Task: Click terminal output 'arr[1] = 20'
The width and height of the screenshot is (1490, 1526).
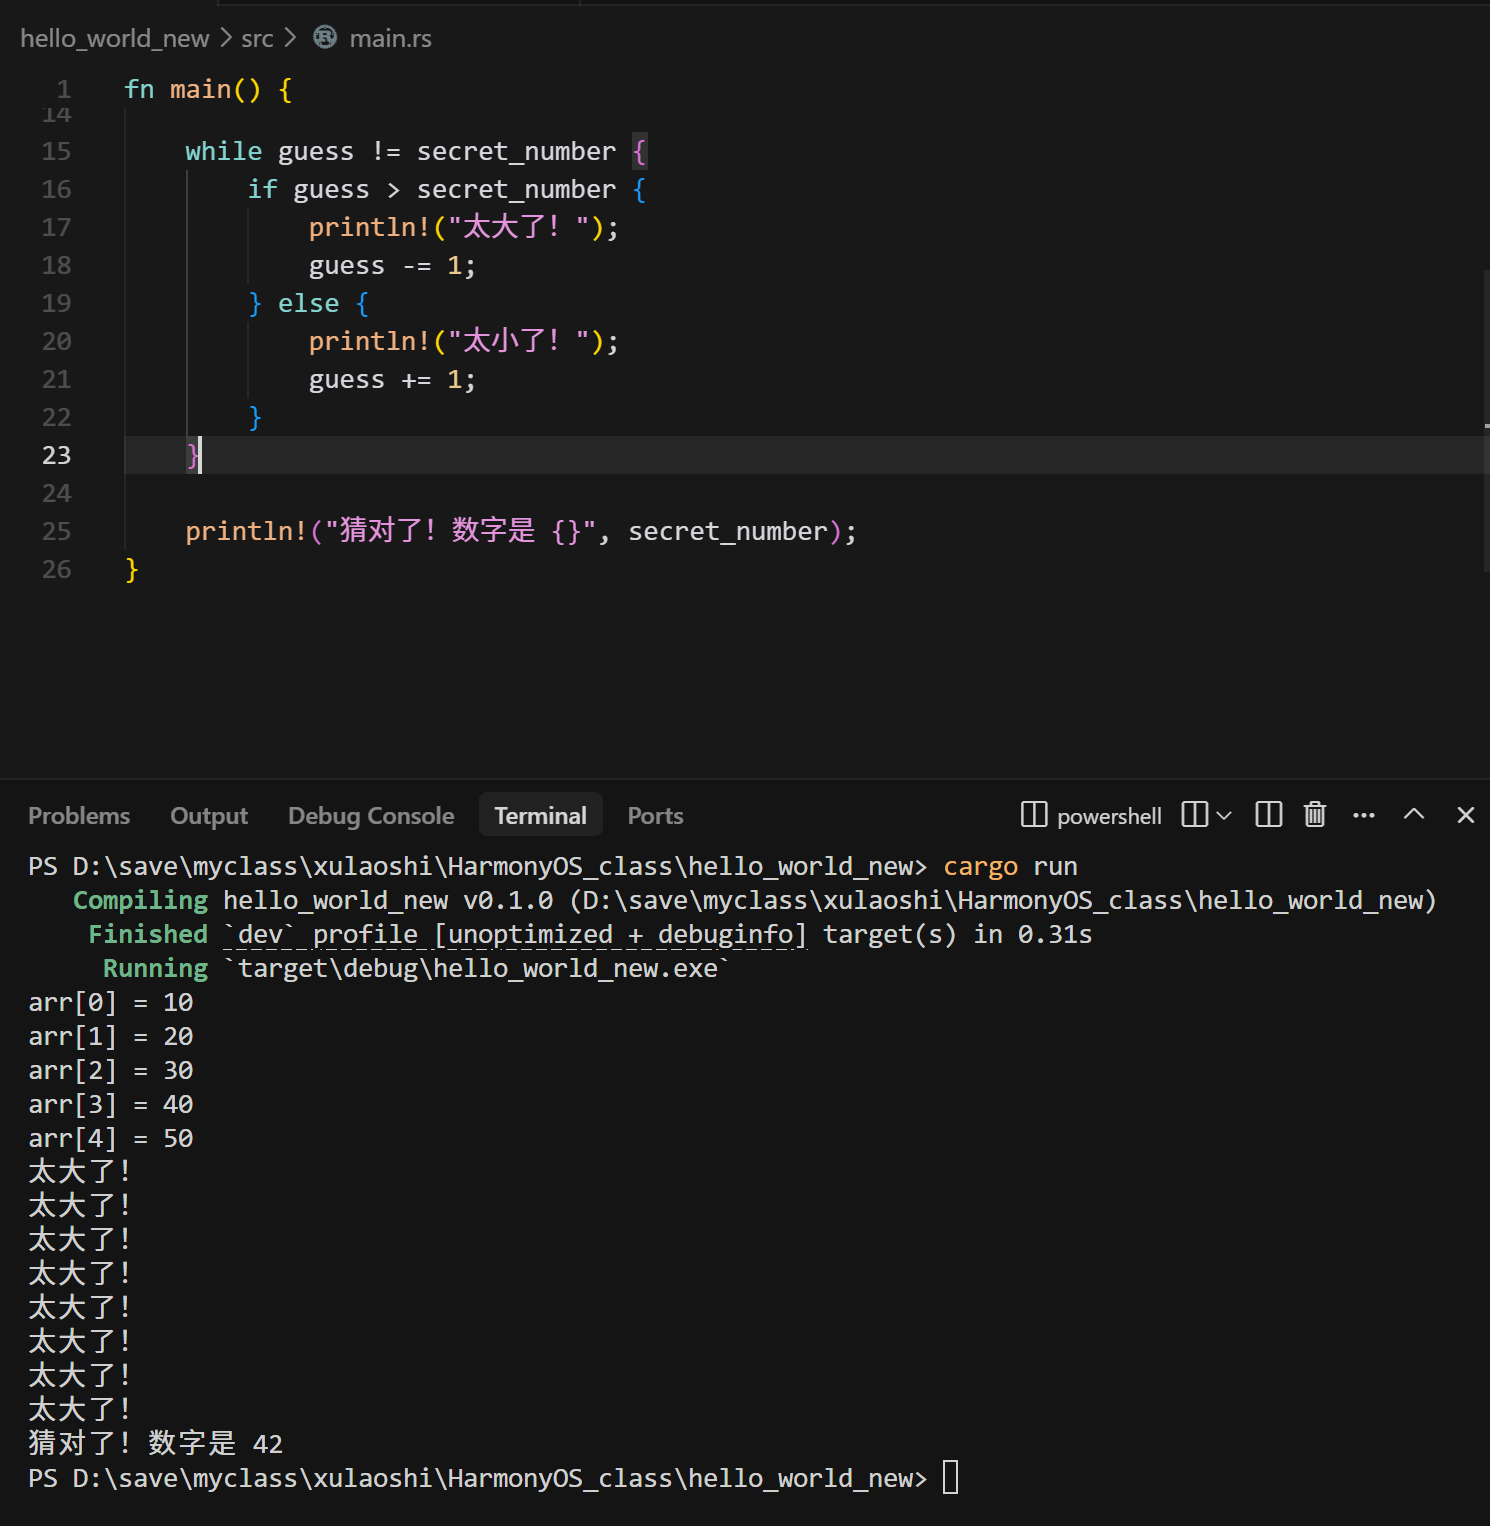Action: coord(111,1036)
